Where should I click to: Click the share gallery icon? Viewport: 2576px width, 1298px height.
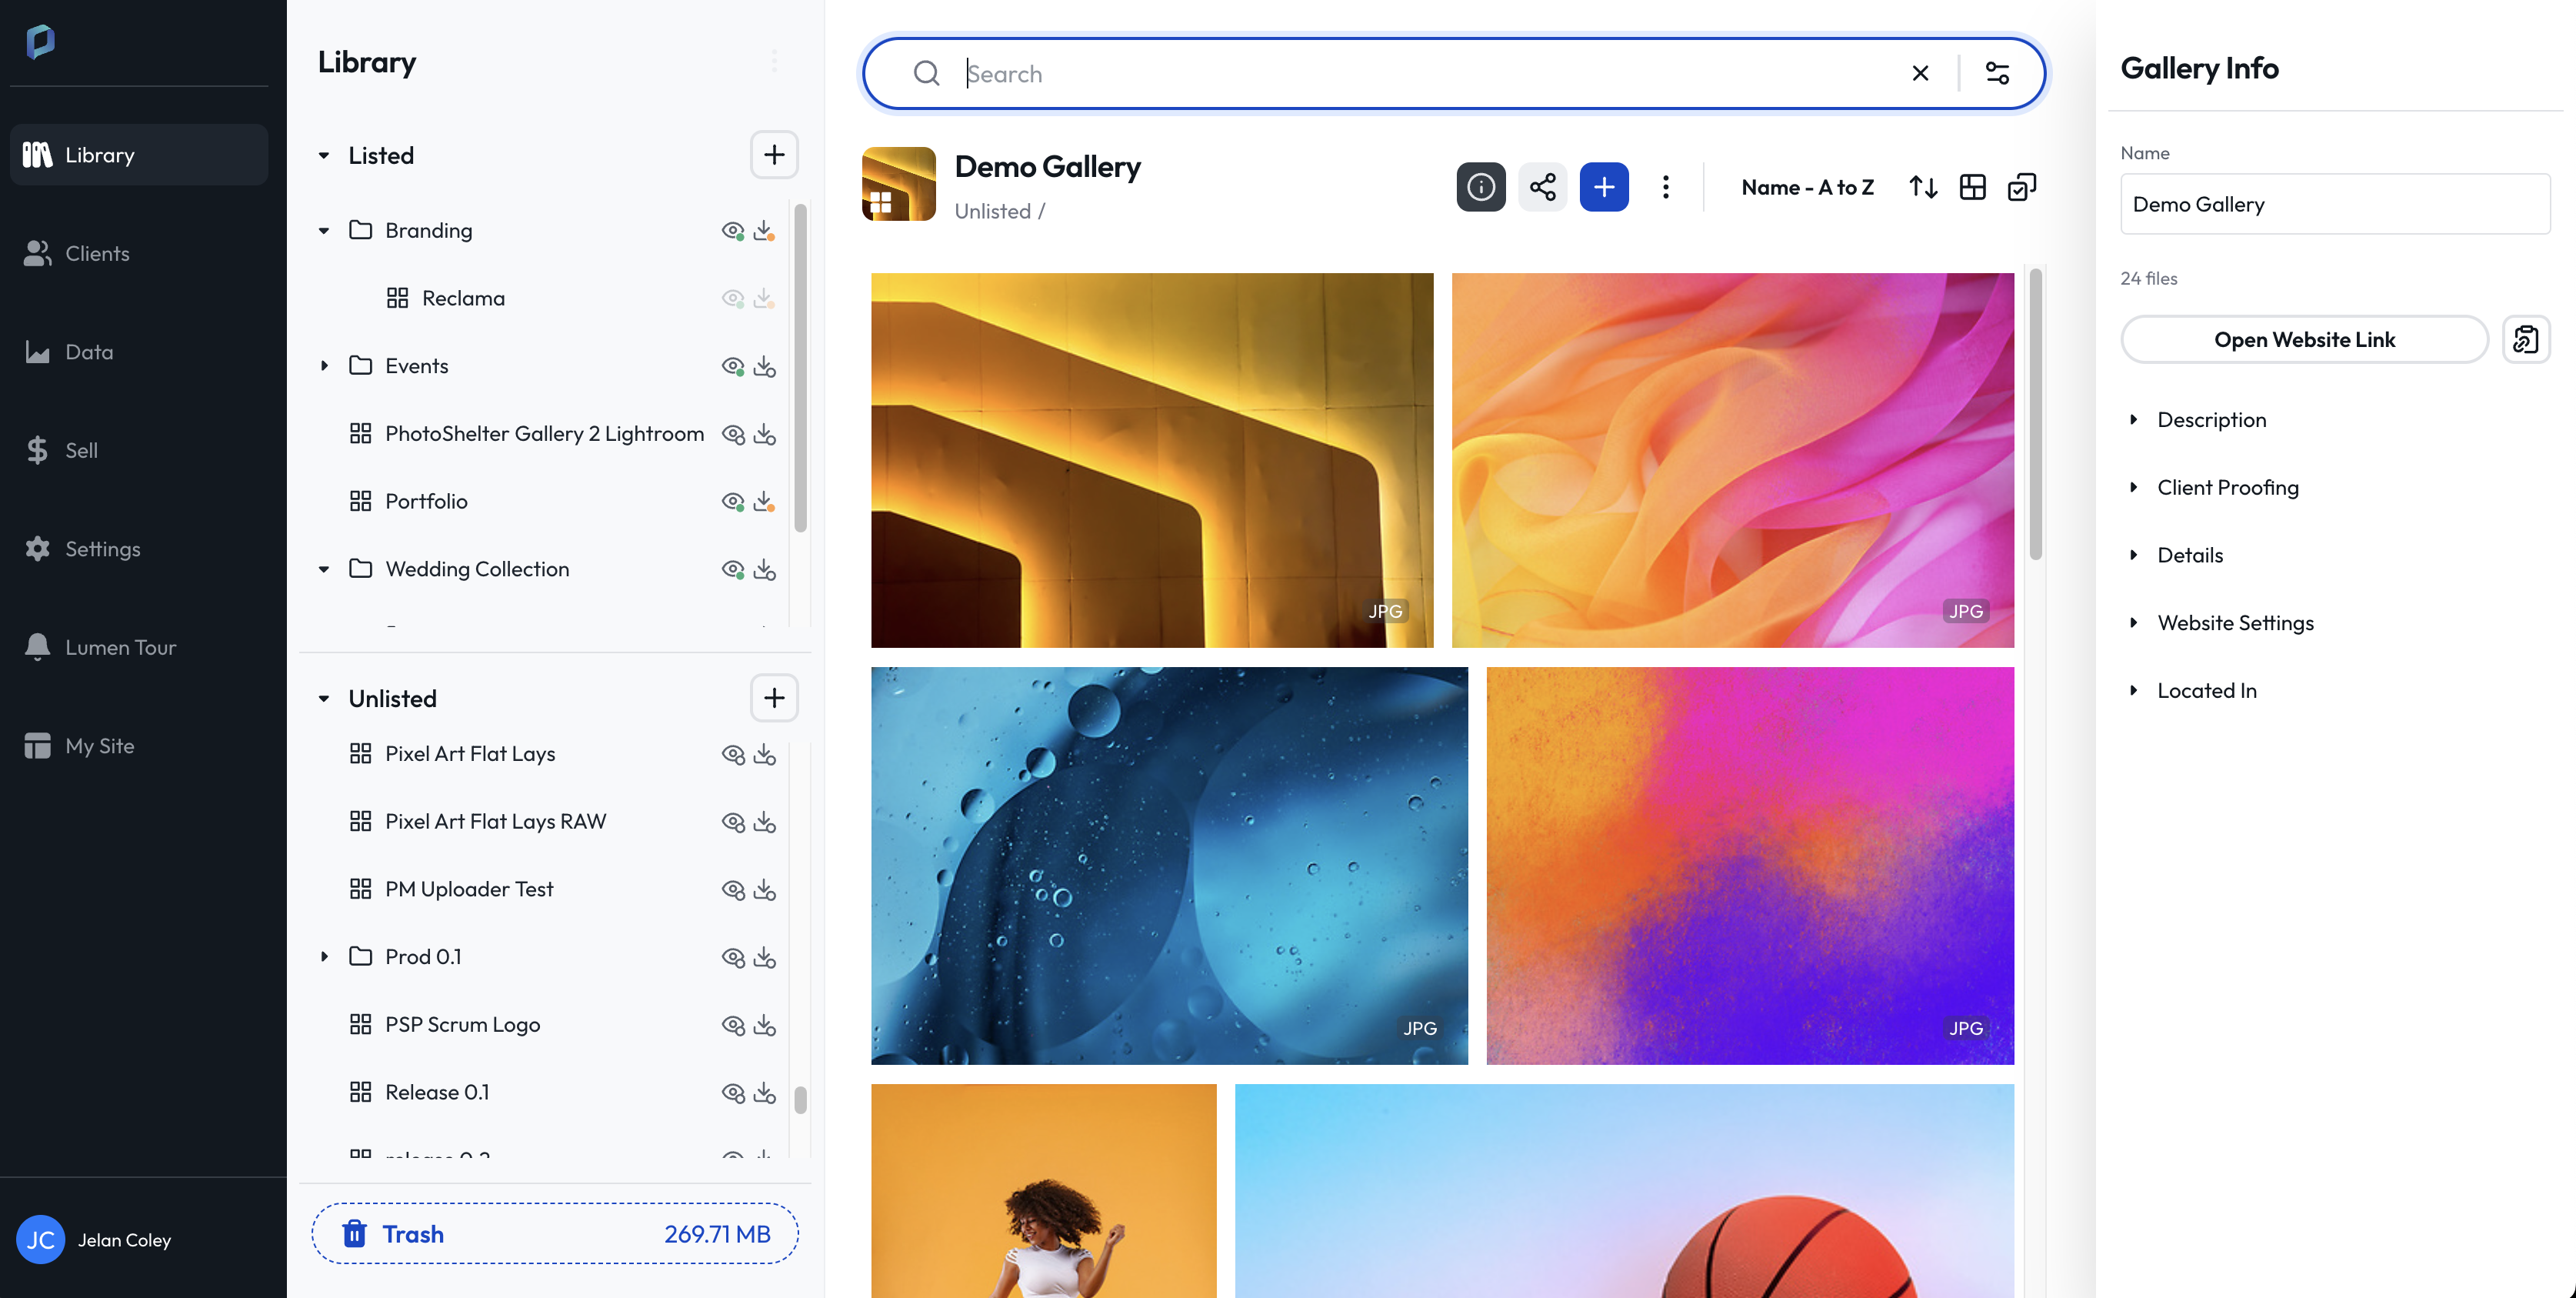point(1542,187)
